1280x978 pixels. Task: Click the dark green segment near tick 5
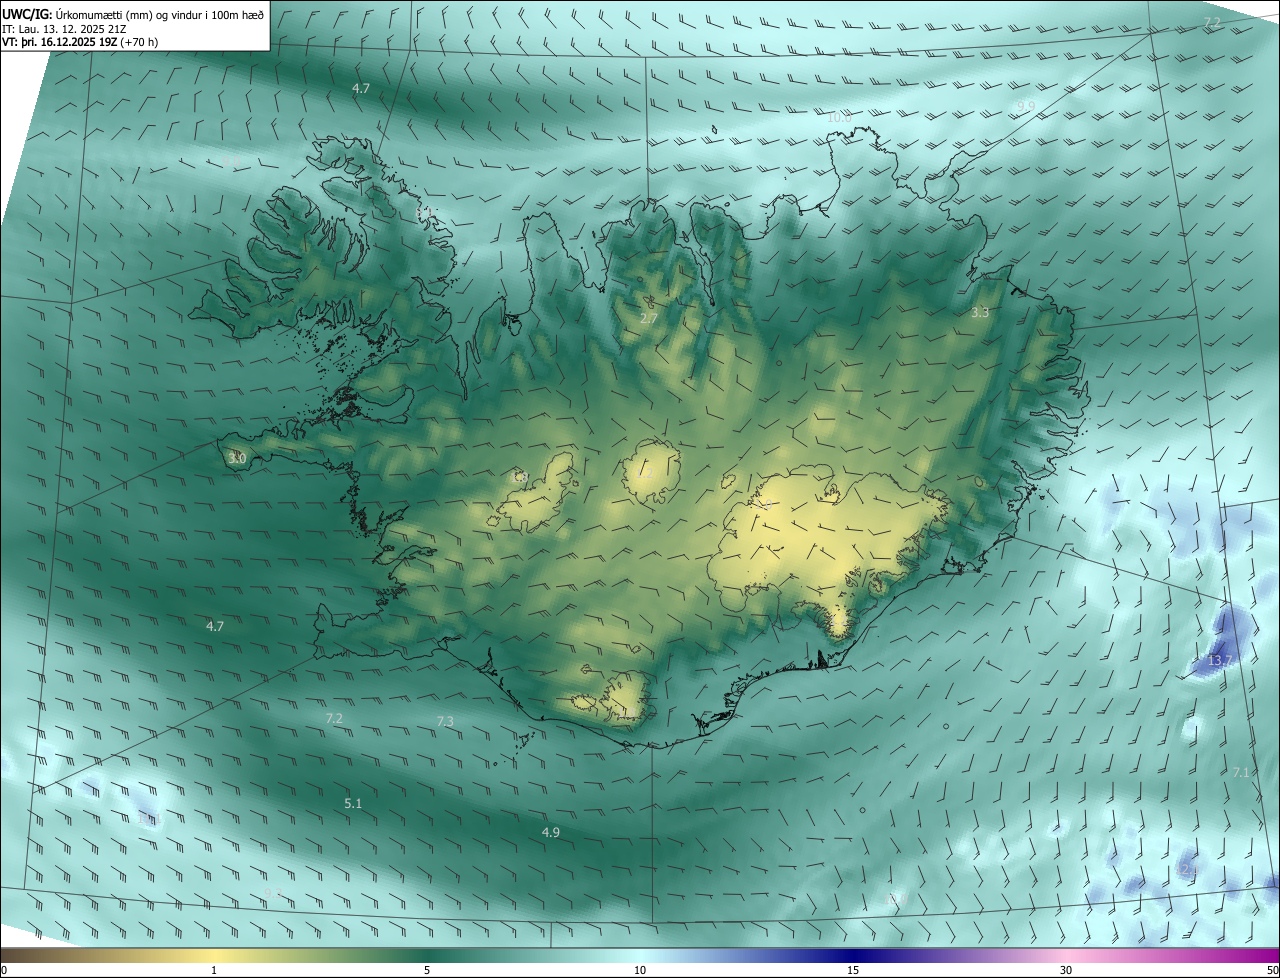coord(427,955)
